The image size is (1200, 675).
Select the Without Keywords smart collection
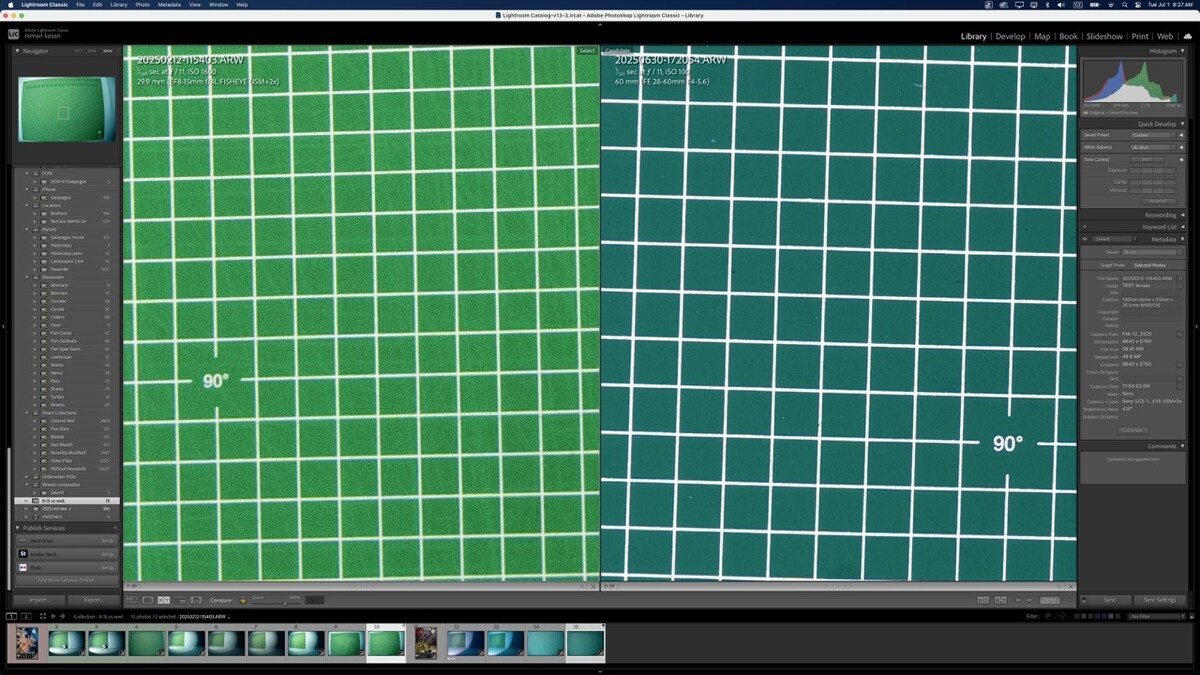pos(66,468)
